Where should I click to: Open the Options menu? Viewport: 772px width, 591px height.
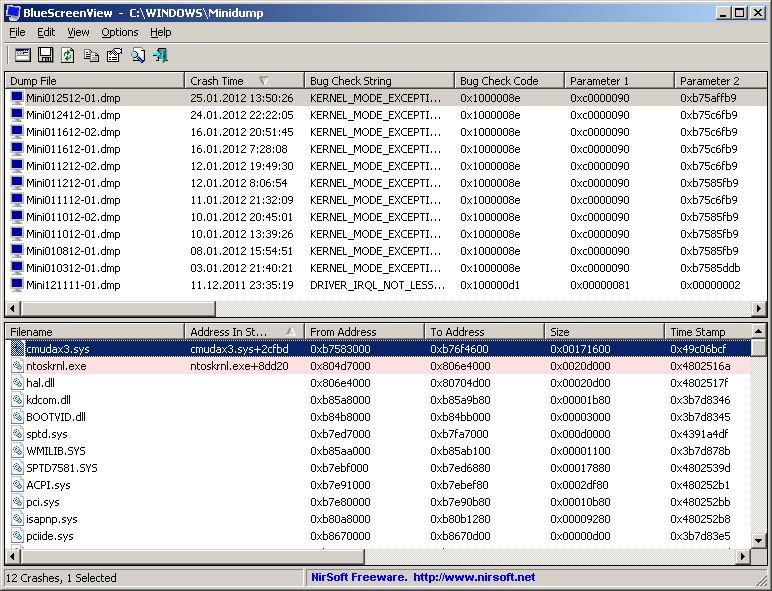click(x=119, y=32)
